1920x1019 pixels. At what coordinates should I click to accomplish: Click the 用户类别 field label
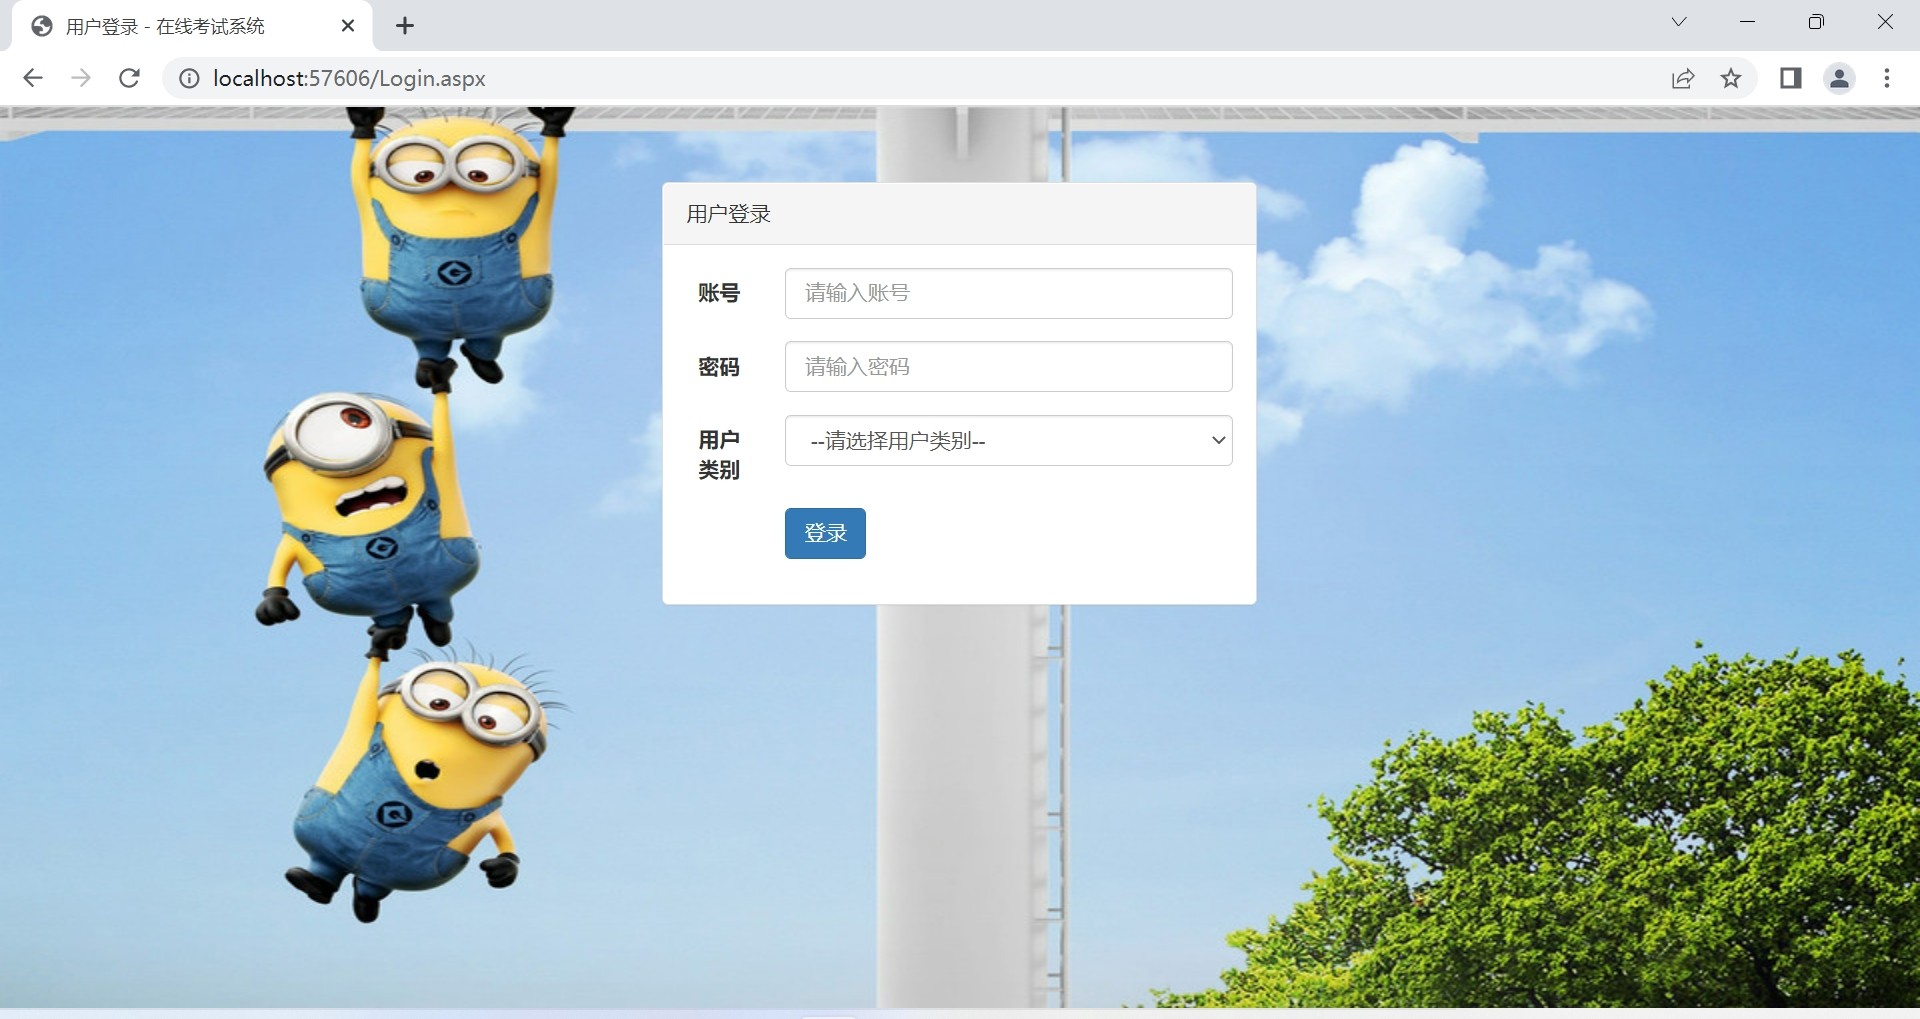point(719,455)
